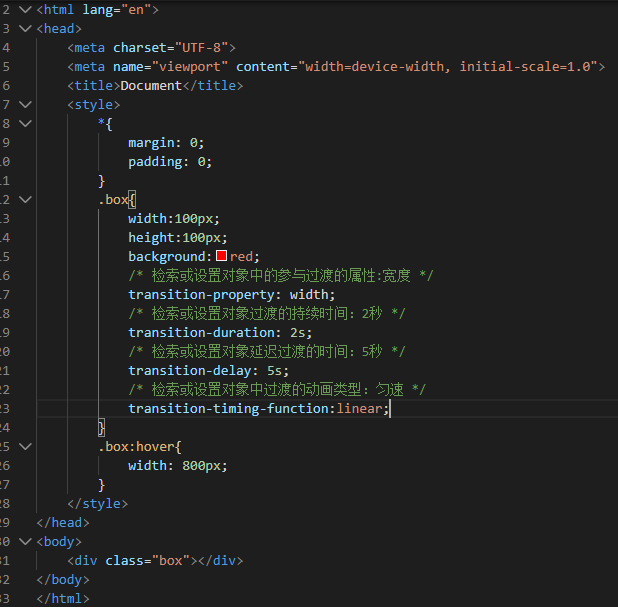Collapse the body tag fold chevron
Image resolution: width=618 pixels, height=607 pixels.
tap(25, 542)
